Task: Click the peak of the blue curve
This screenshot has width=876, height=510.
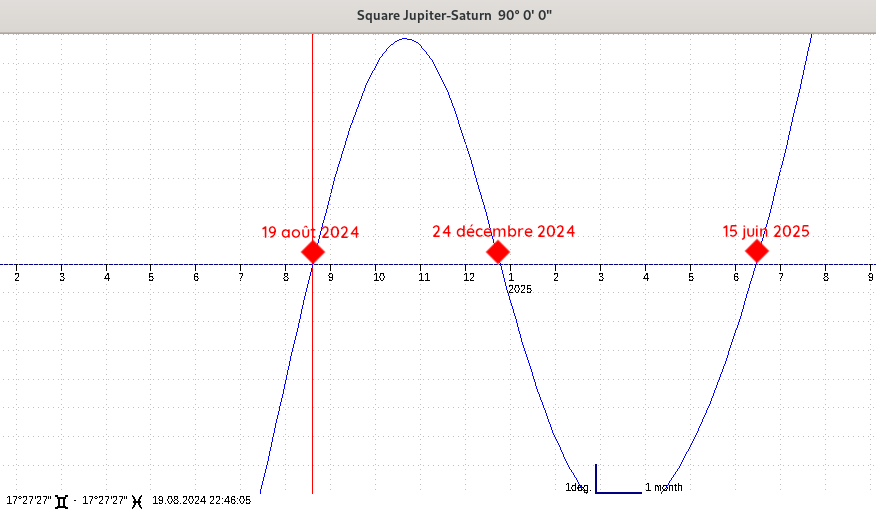Action: tap(405, 39)
